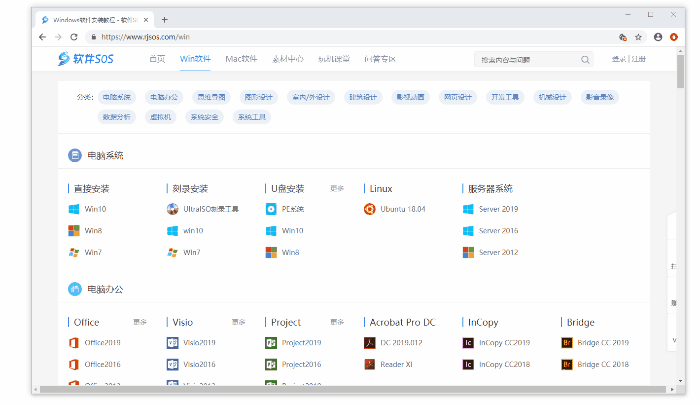The image size is (700, 405).
Task: Click the Visio2016 icon
Action: 172,364
